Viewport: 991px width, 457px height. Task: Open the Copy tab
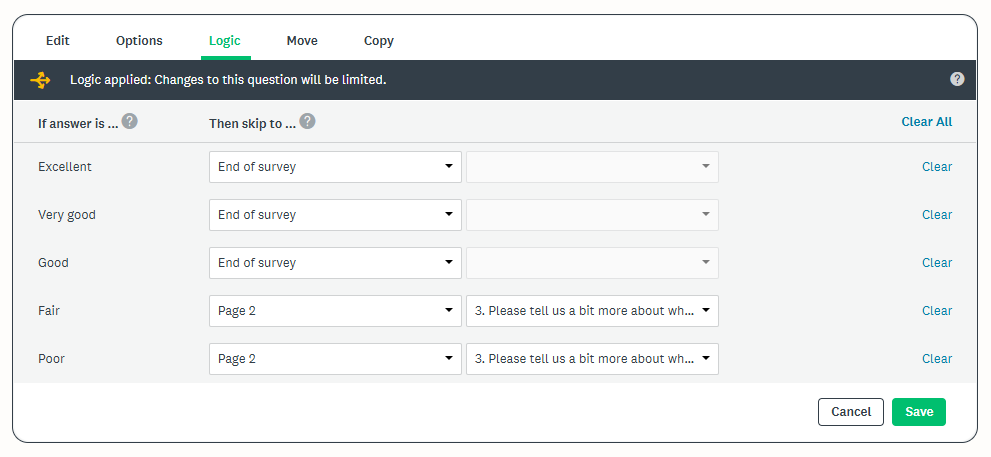click(x=379, y=40)
